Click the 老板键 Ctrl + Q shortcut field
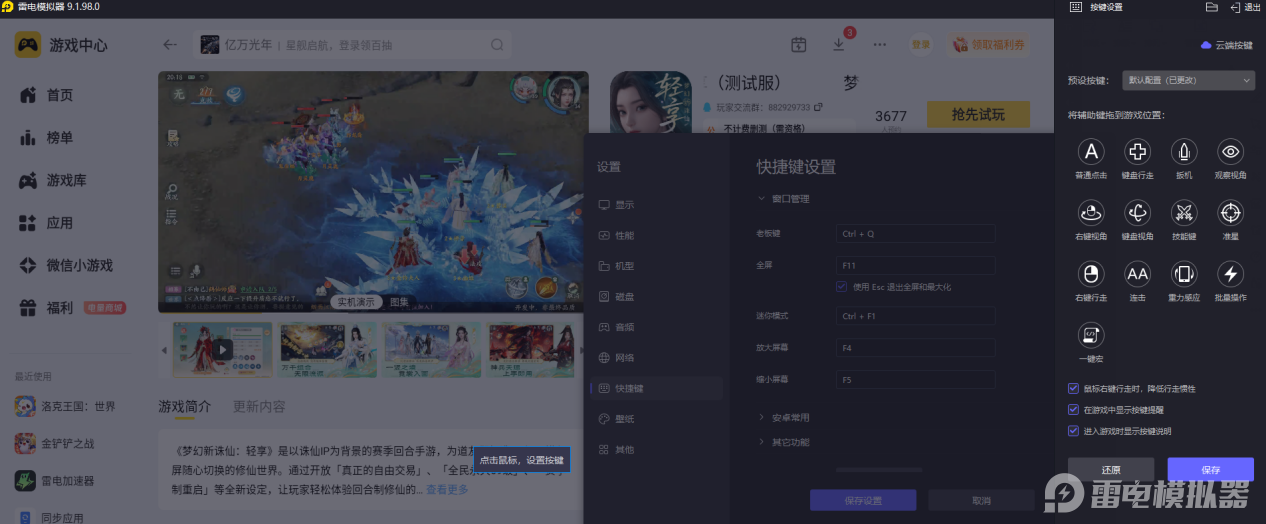1266x524 pixels. [x=916, y=234]
